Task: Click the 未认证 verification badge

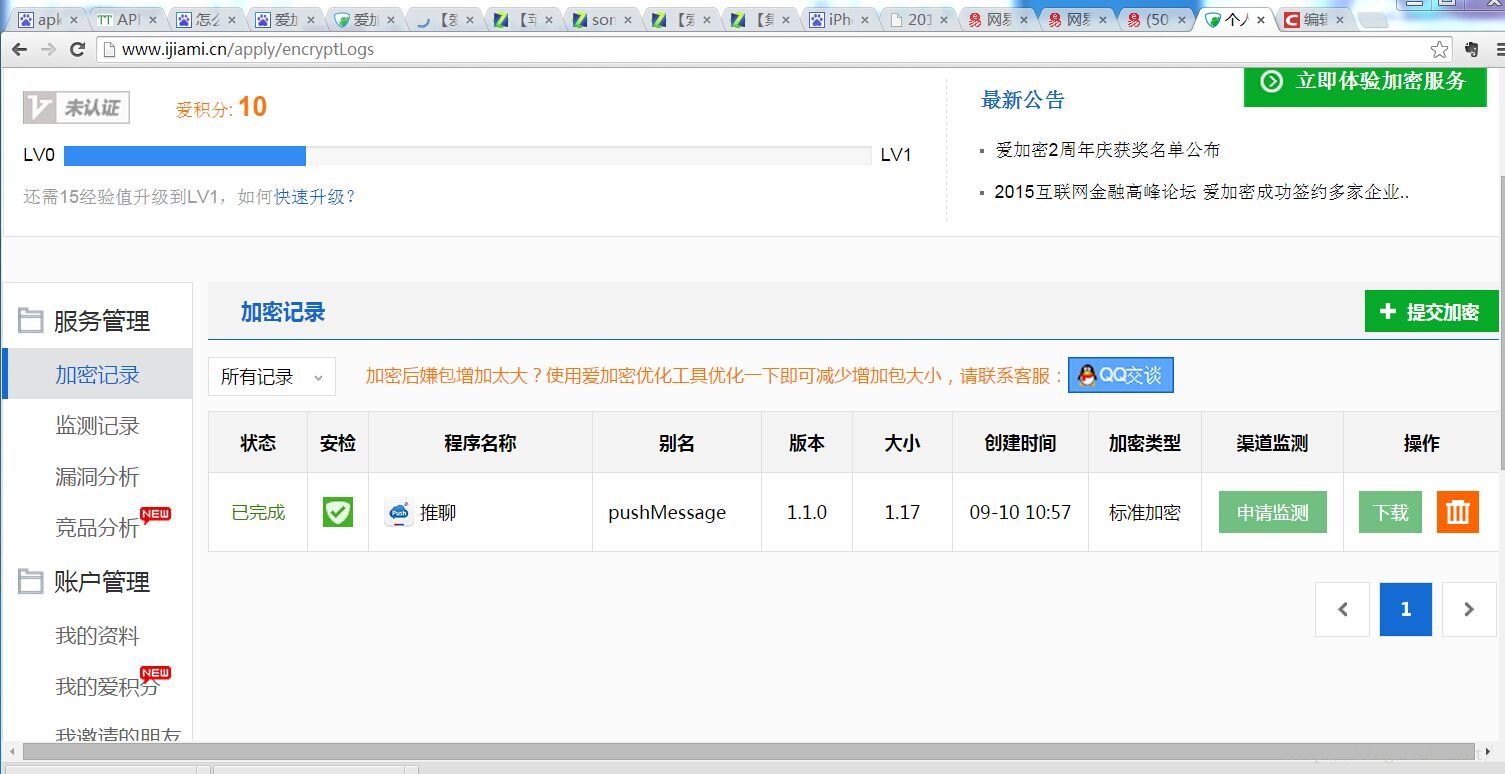Action: tap(77, 108)
